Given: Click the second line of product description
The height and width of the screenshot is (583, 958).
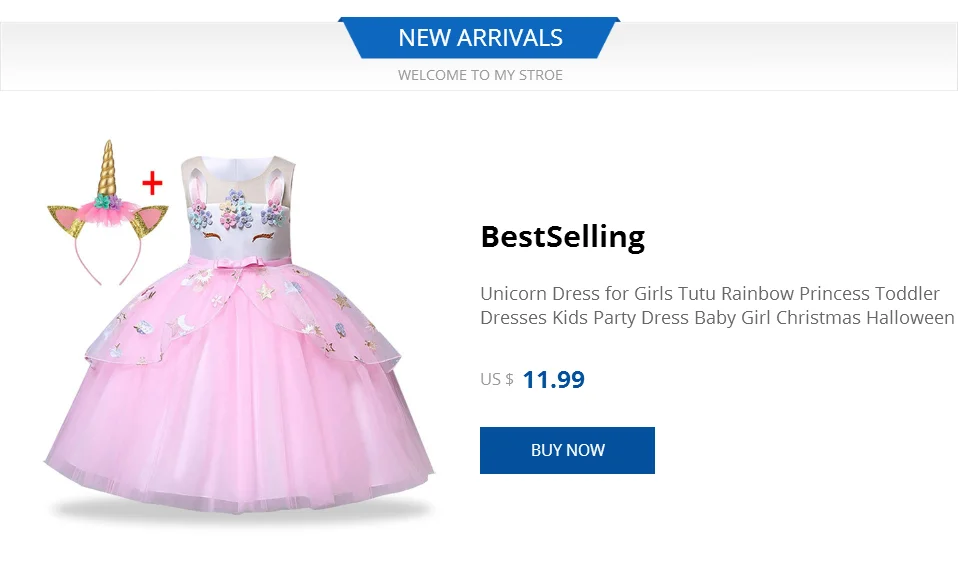Looking at the screenshot, I should [x=717, y=318].
